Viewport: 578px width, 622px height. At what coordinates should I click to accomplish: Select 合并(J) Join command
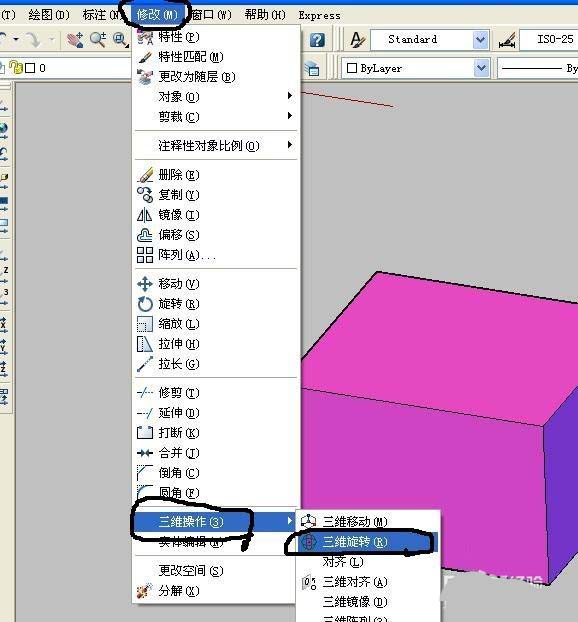click(216, 453)
